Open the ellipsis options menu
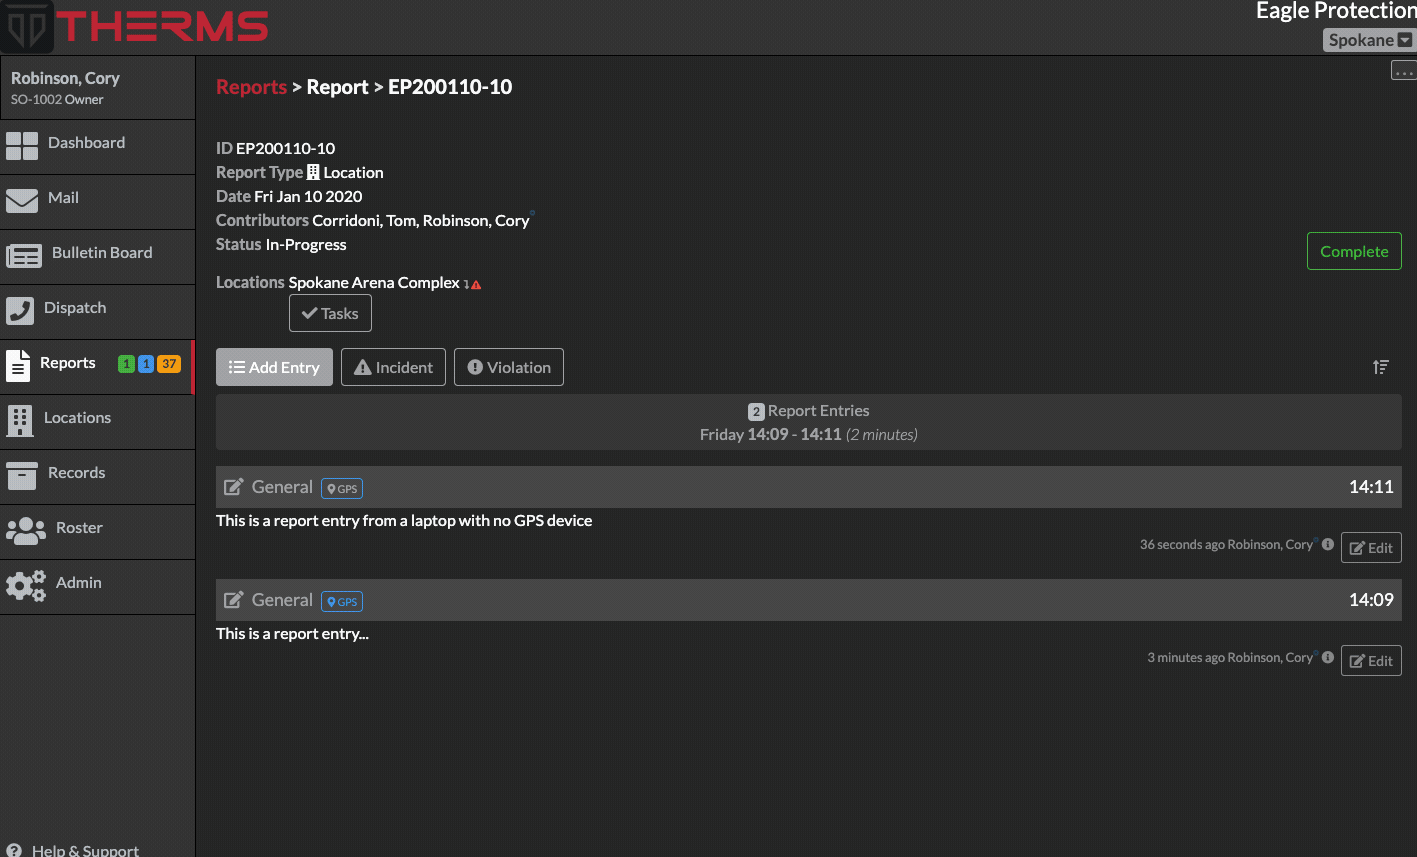Viewport: 1417px width, 857px height. point(1403,69)
